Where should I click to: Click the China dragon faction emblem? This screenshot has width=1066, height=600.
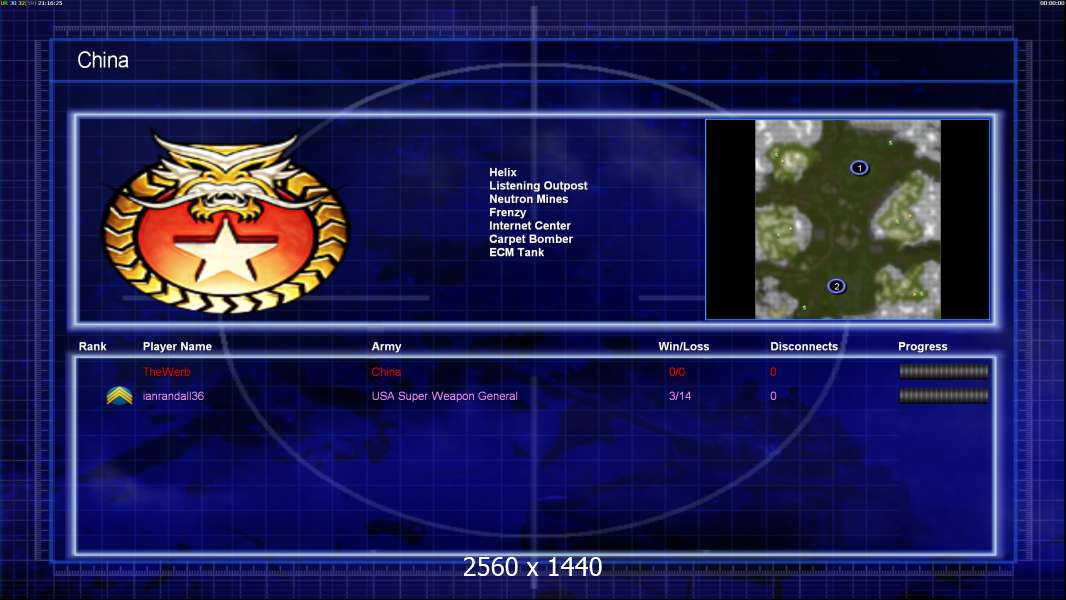pos(226,223)
